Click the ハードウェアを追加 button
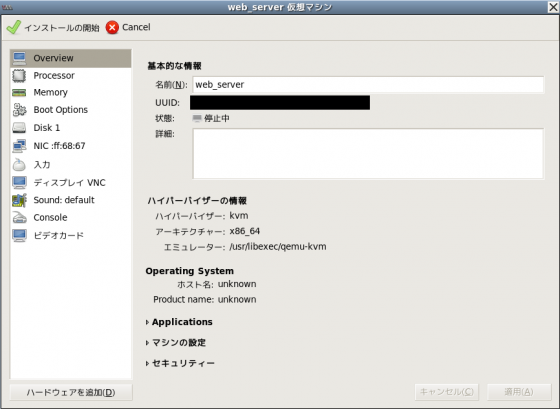Image resolution: width=560 pixels, height=409 pixels. (x=71, y=392)
